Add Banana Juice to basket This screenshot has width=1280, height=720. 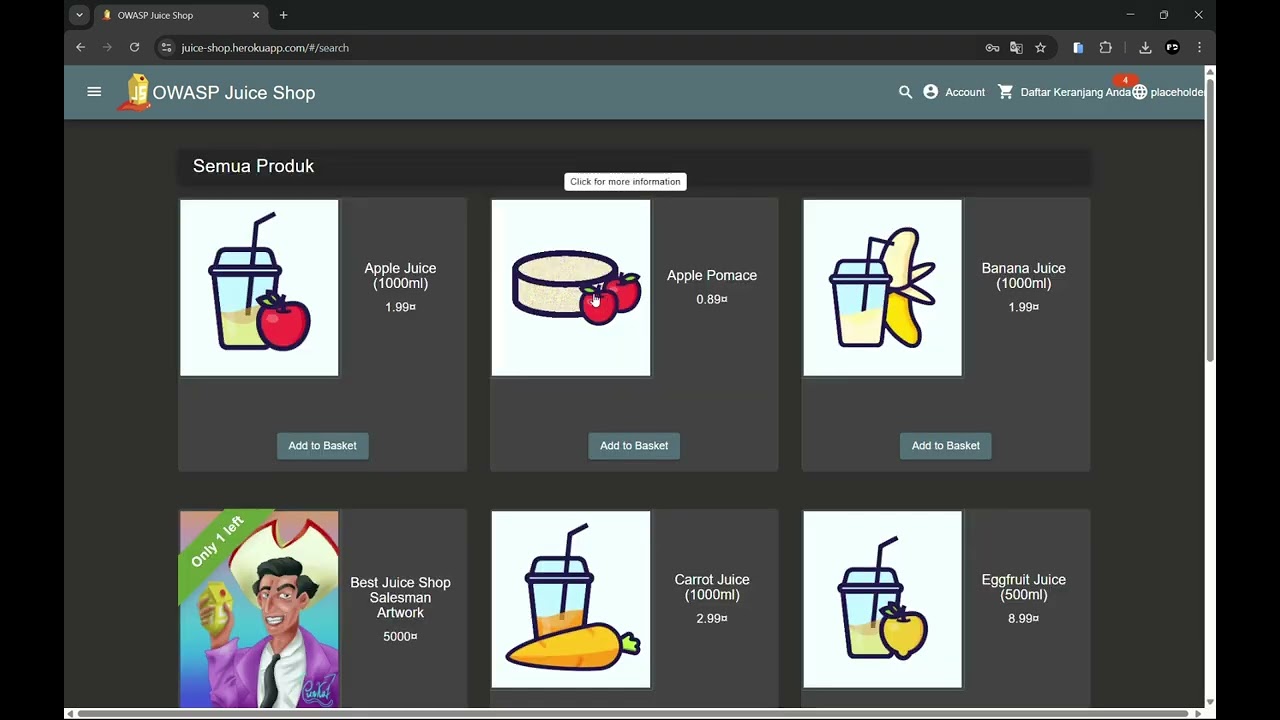945,446
